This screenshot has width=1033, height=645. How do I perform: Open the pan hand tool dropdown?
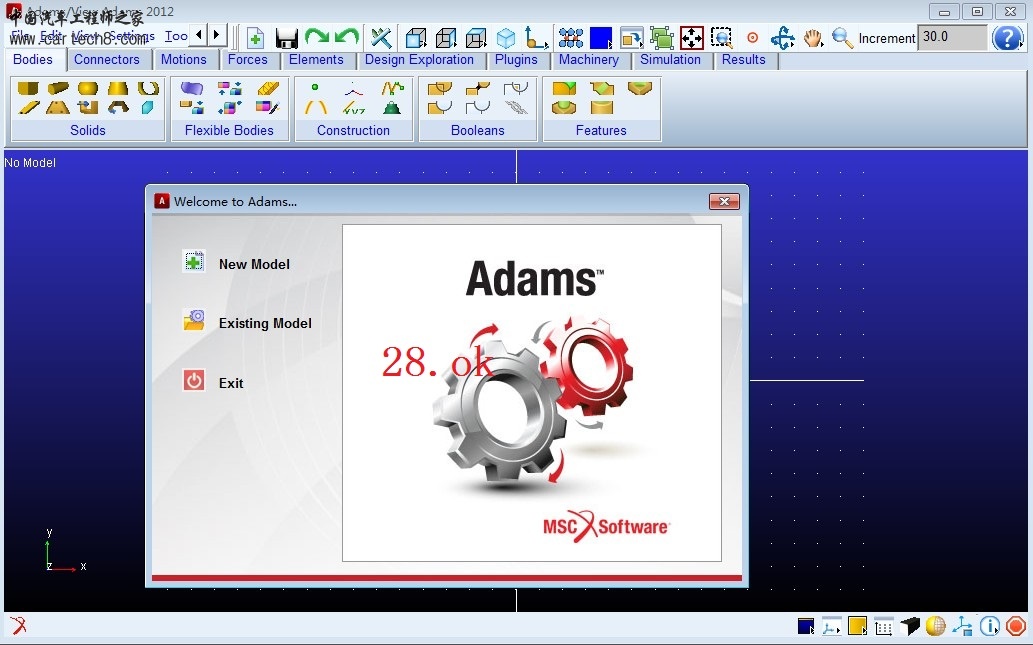tap(813, 38)
